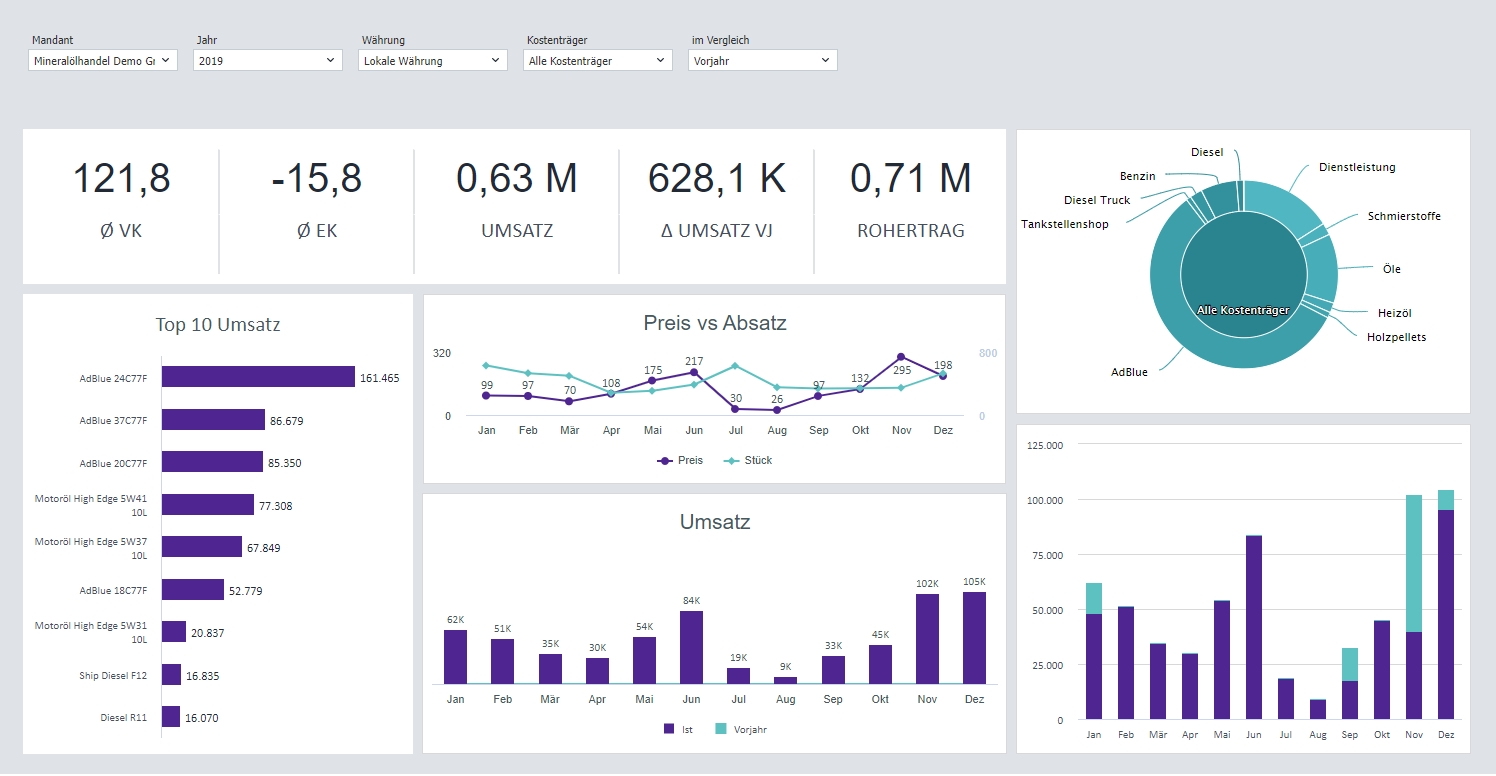Expand the Kostenträger filter dropdown
1496x776 pixels.
[597, 61]
